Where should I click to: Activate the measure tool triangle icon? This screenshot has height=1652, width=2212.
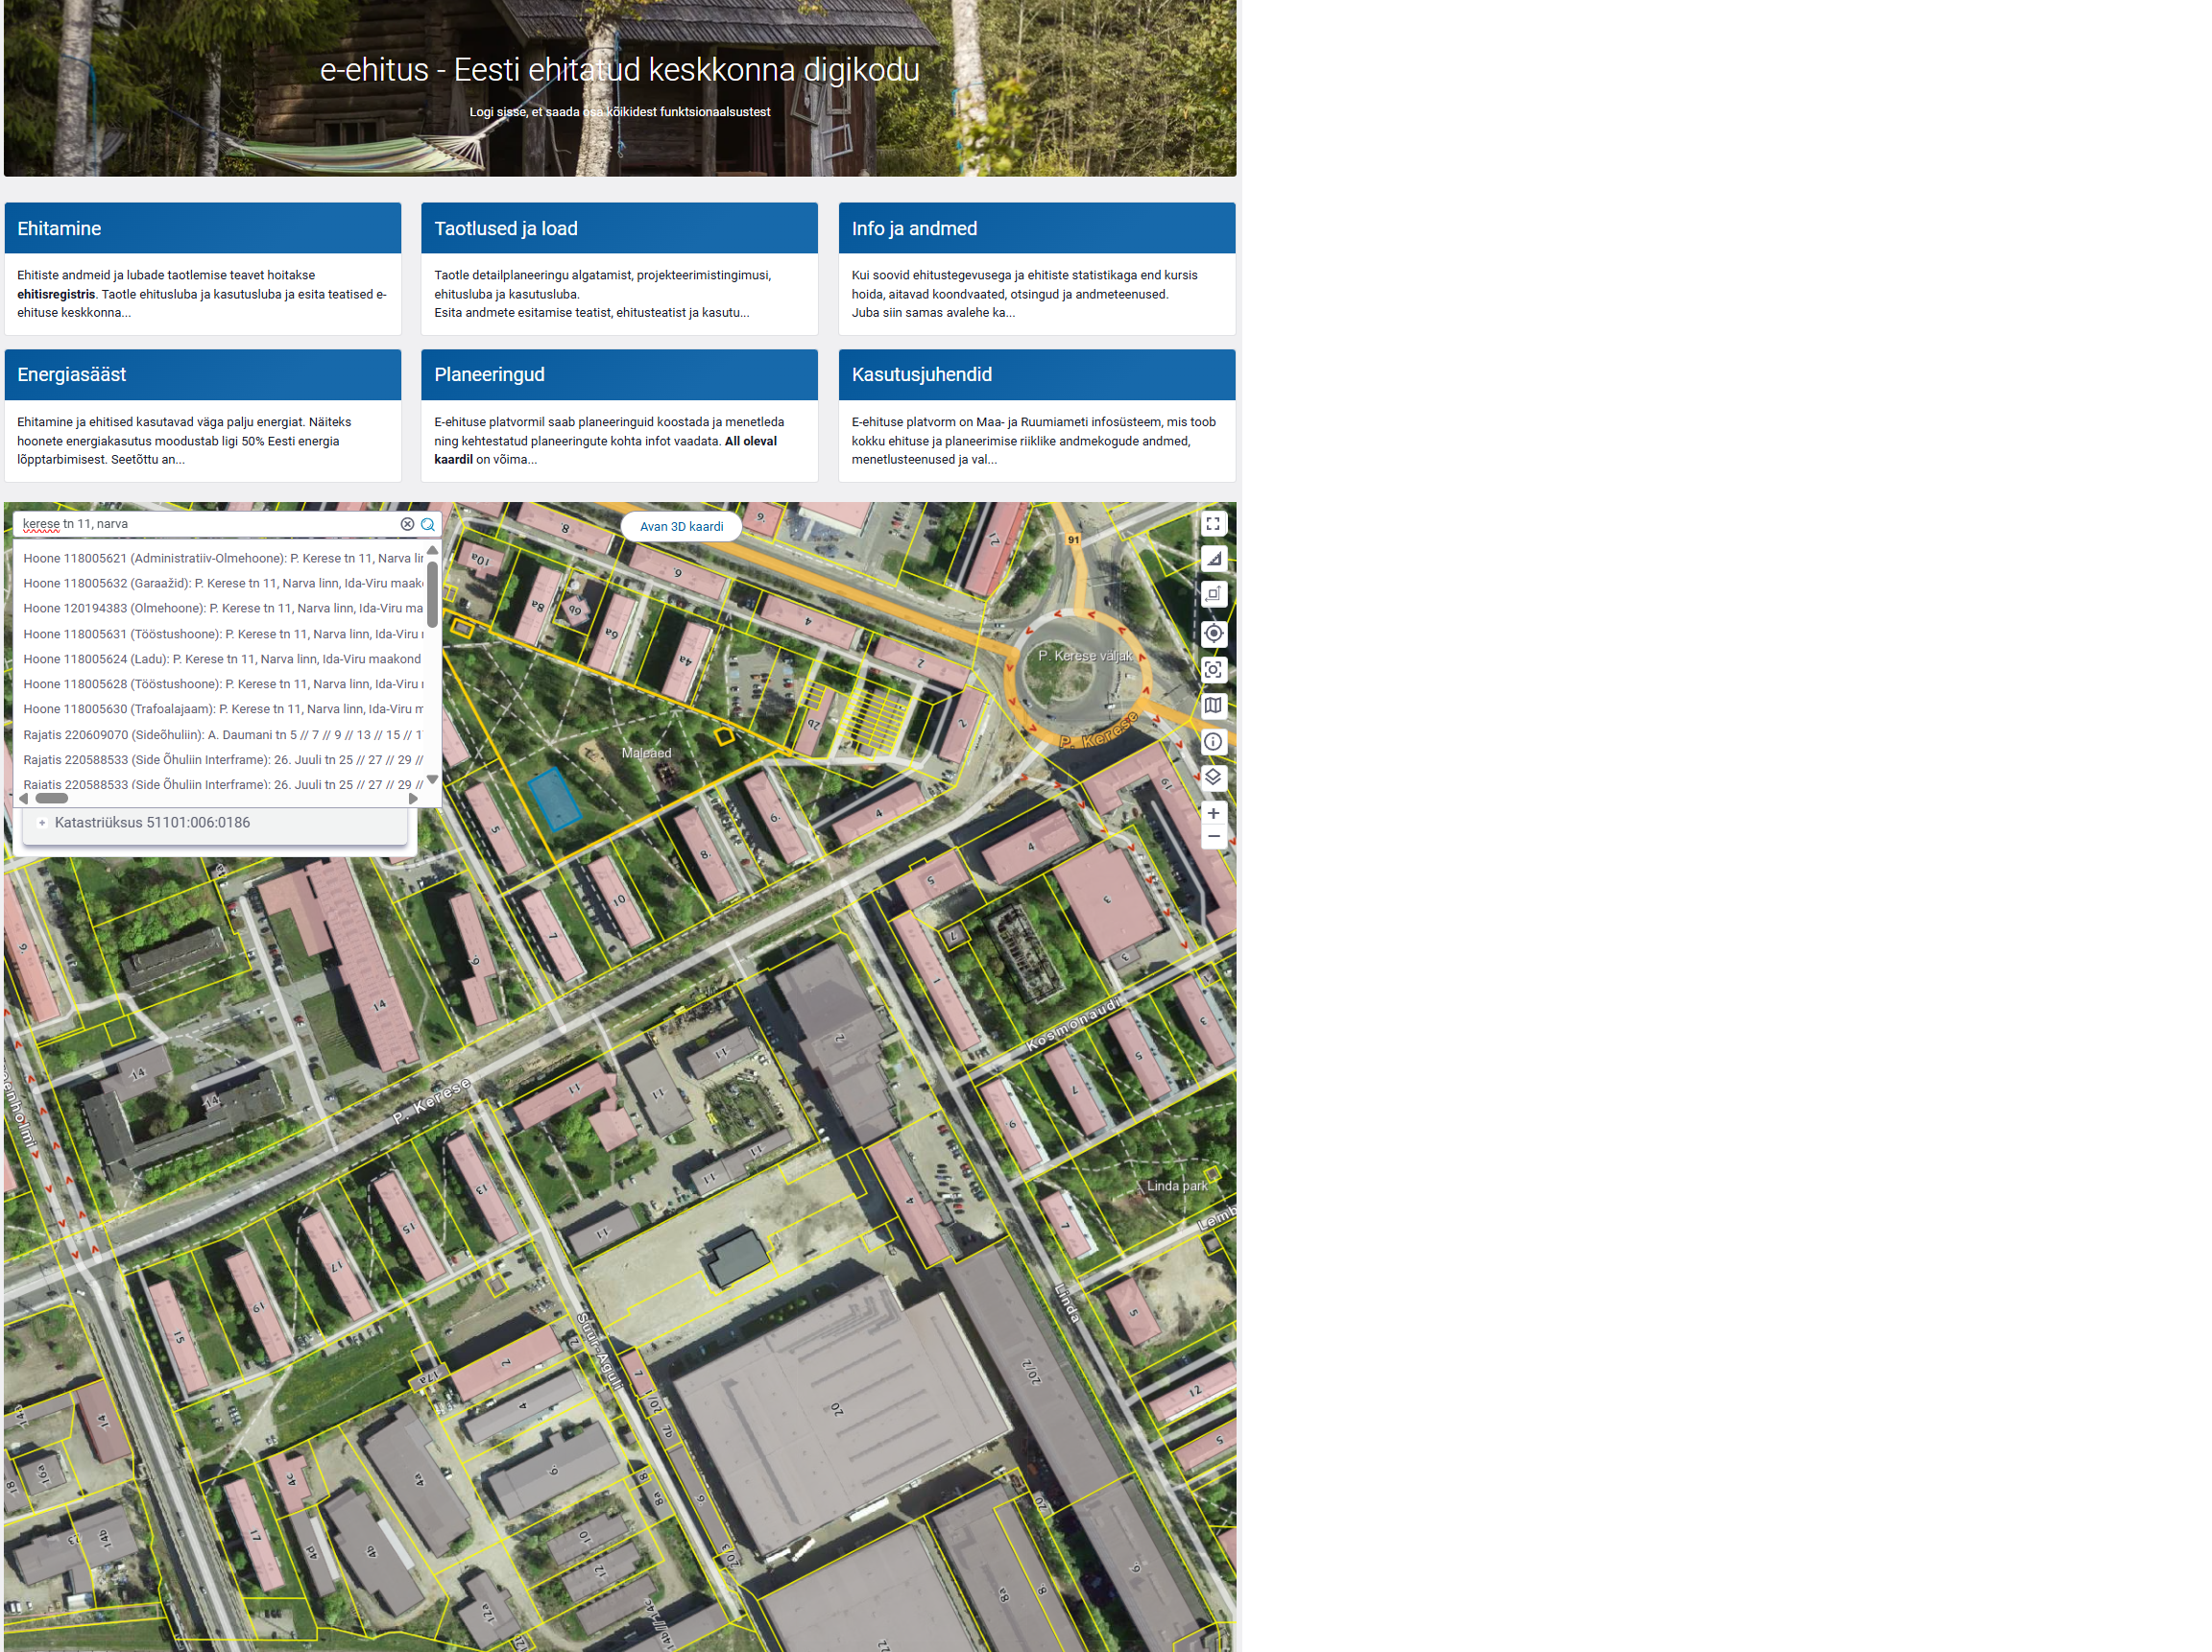(1212, 559)
